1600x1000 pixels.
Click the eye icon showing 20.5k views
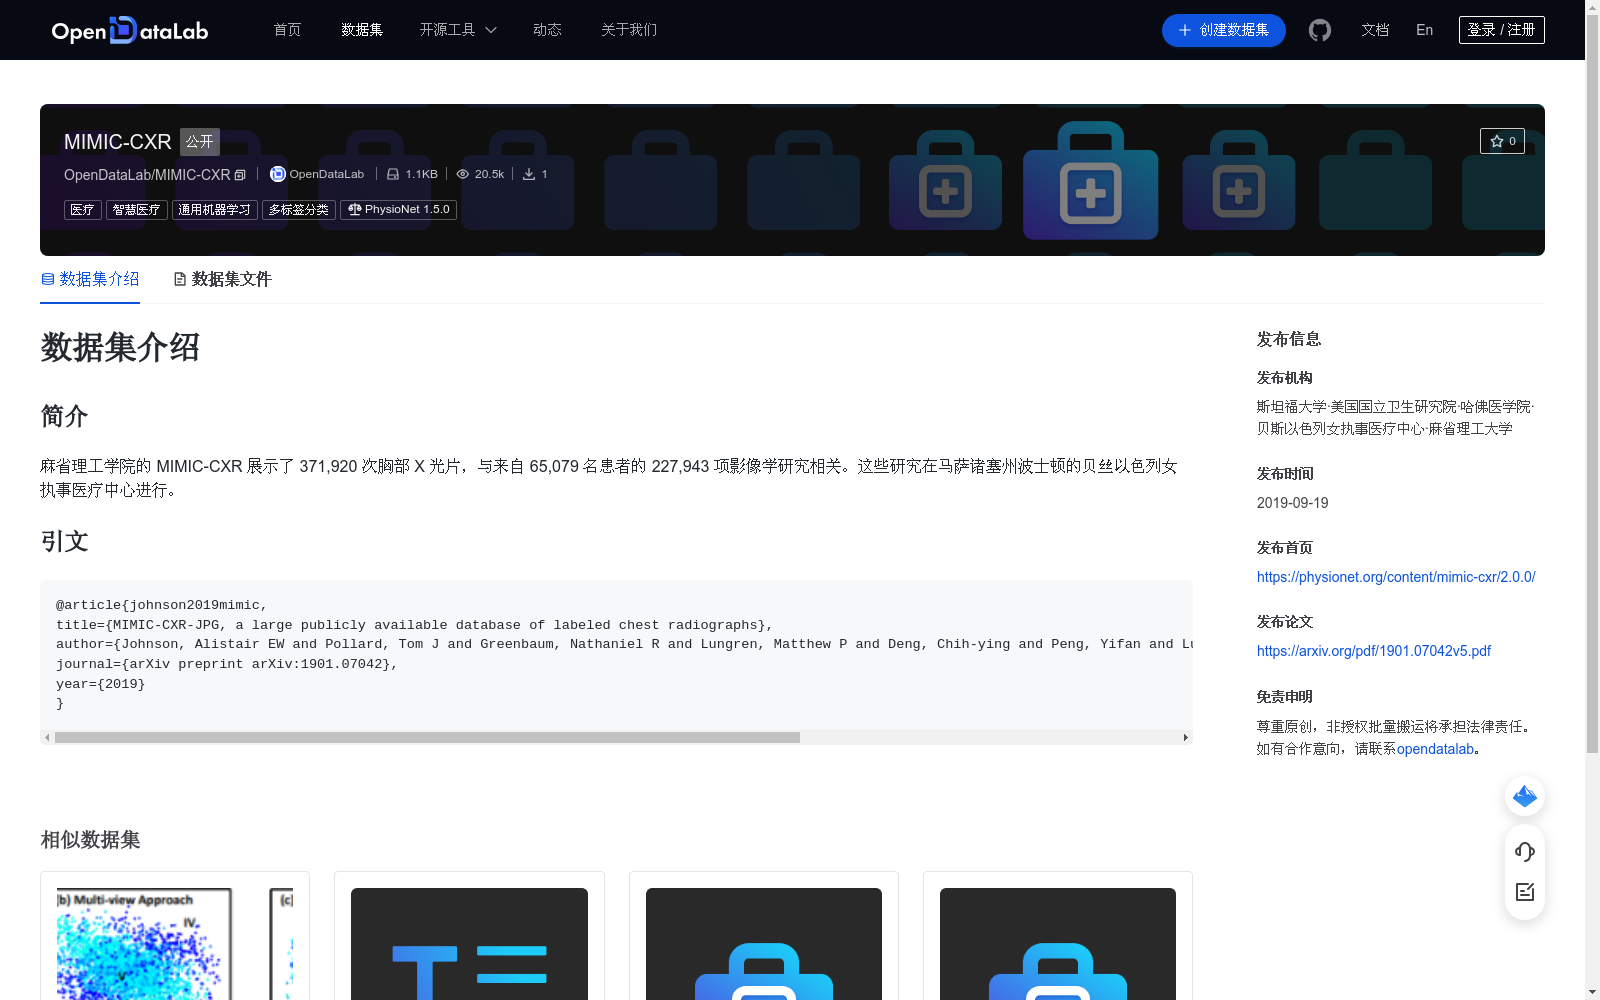463,173
